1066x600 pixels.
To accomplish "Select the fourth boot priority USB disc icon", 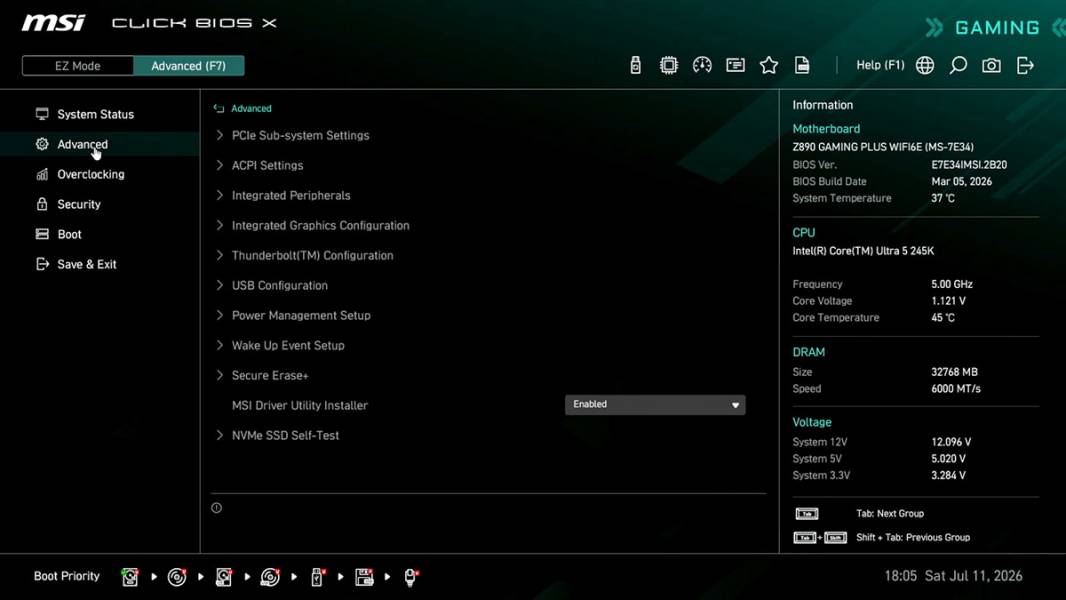I will coord(270,577).
